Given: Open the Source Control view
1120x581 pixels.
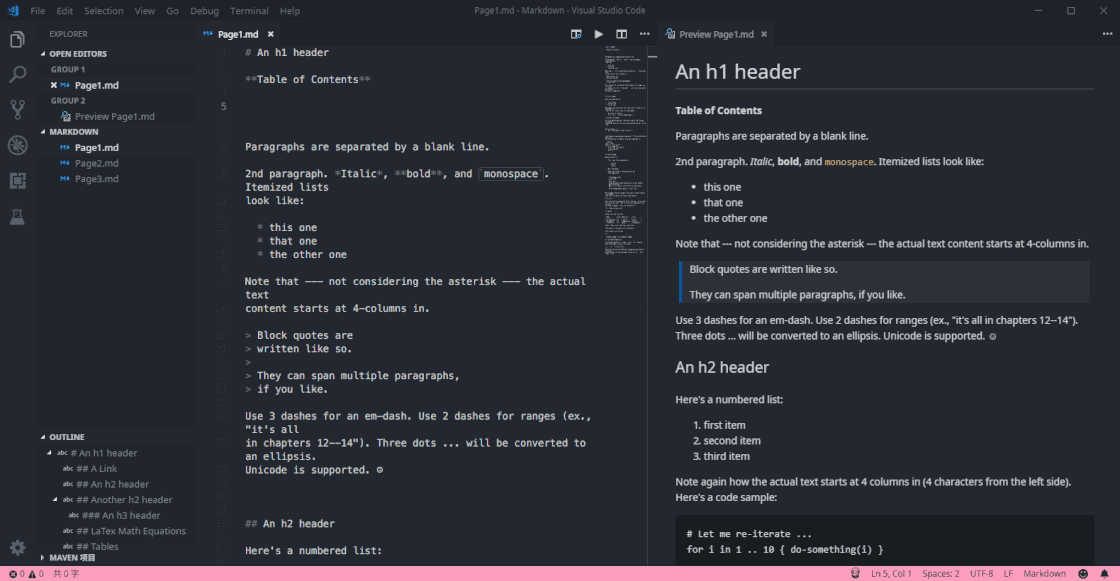Looking at the screenshot, I should (x=17, y=110).
